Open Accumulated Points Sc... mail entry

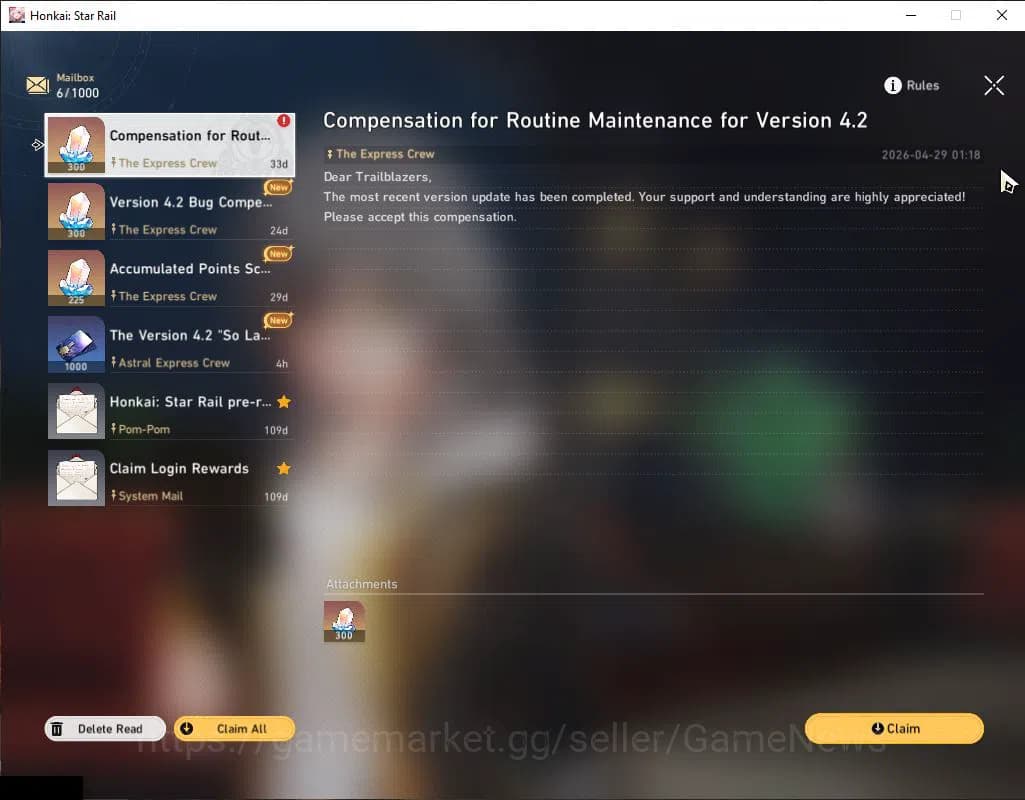coord(190,279)
